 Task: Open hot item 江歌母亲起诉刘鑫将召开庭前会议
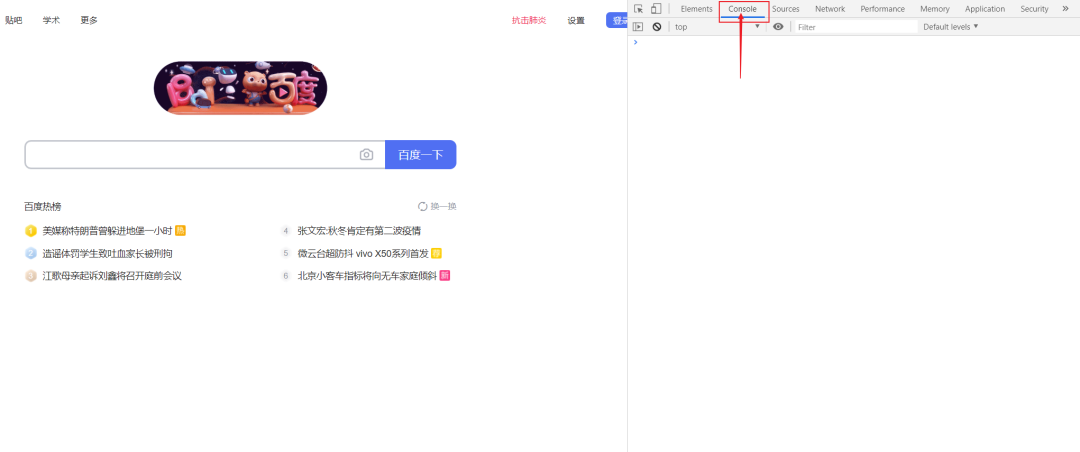[x=112, y=276]
